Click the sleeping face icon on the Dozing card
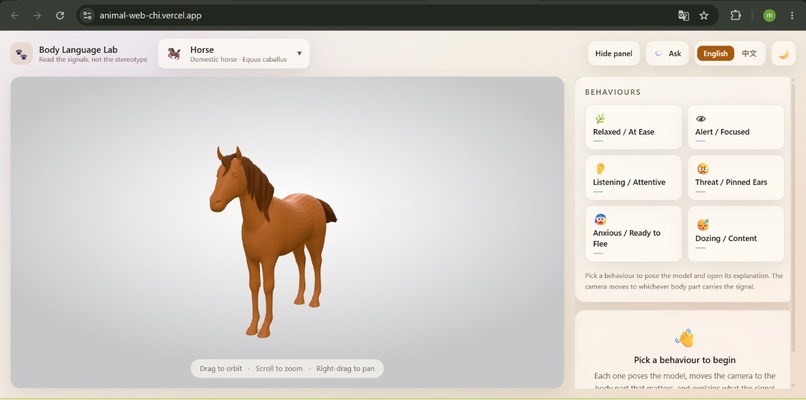Image resolution: width=806 pixels, height=400 pixels. point(703,225)
